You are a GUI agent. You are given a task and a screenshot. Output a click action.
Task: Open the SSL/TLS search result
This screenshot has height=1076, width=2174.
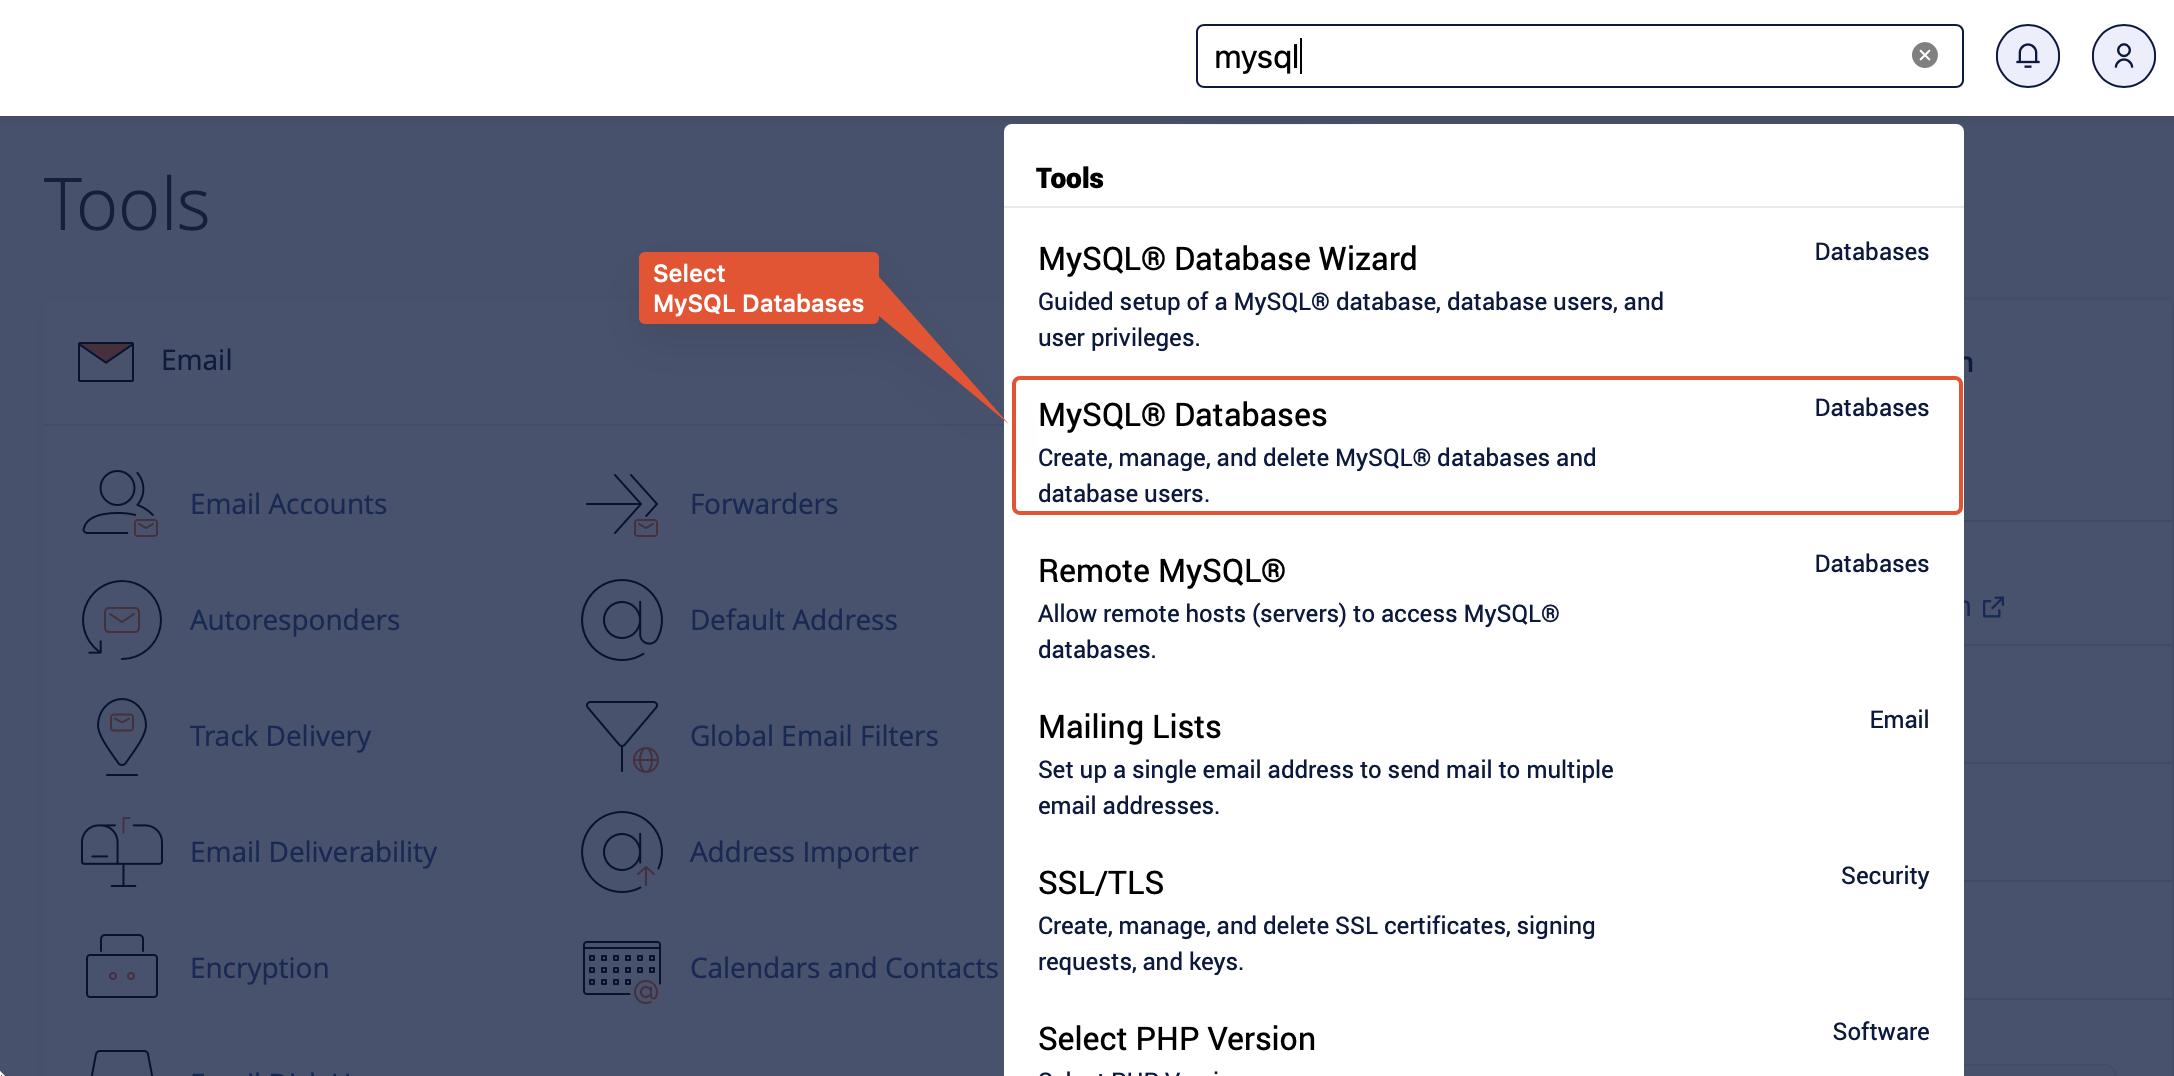pyautogui.click(x=1100, y=883)
